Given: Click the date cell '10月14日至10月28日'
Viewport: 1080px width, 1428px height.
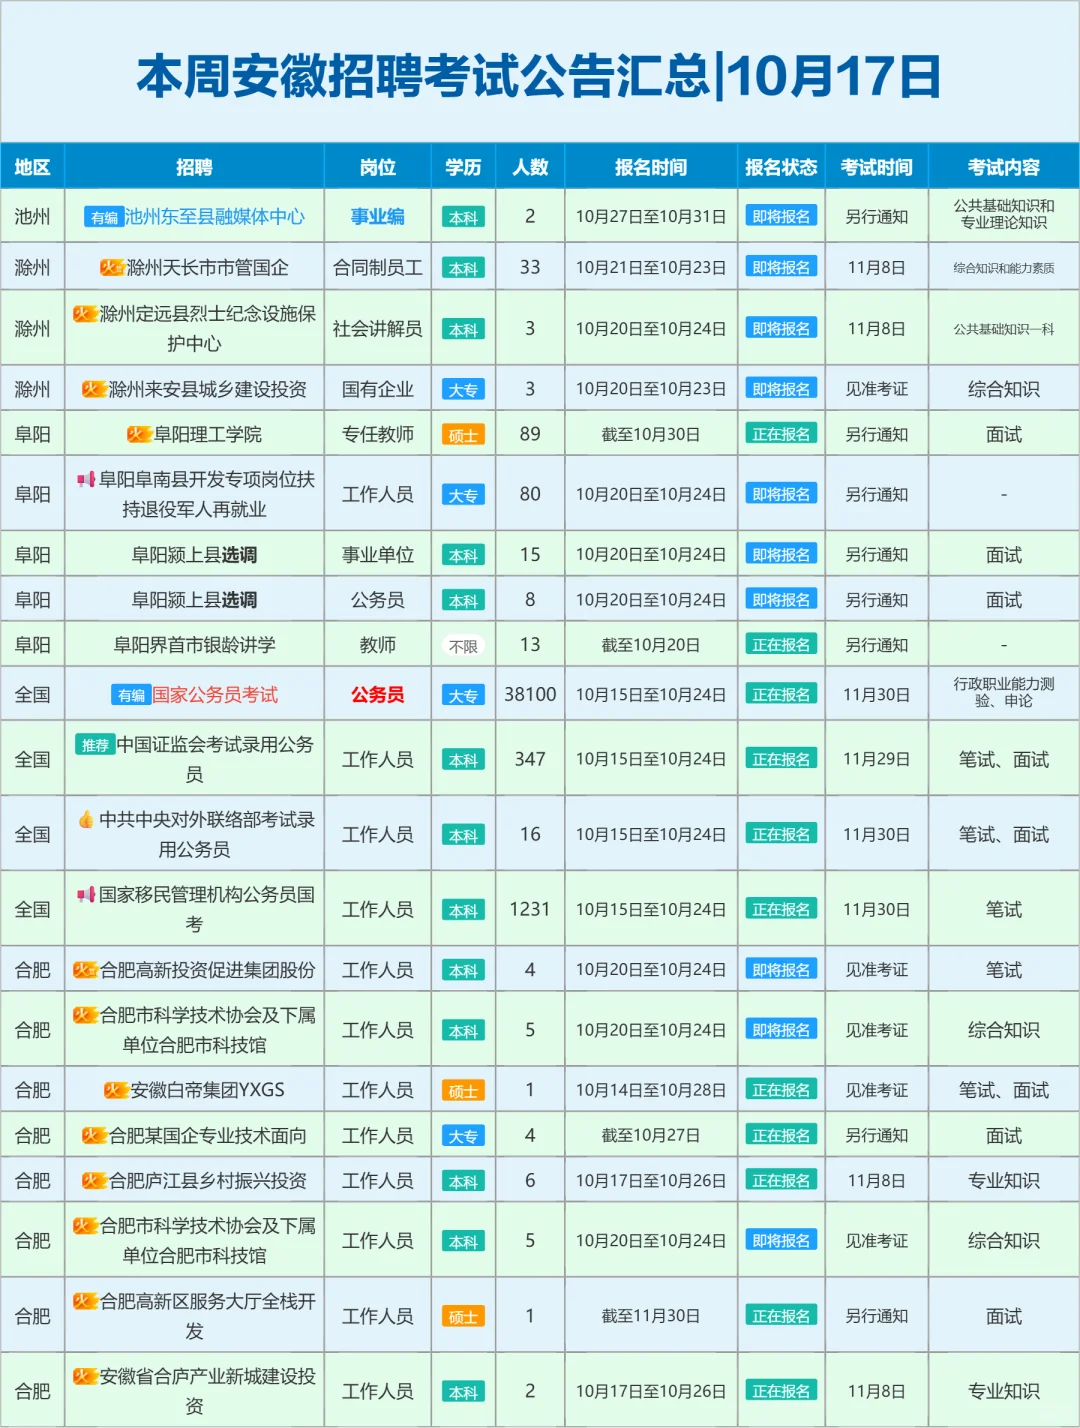Looking at the screenshot, I should pos(651,1090).
